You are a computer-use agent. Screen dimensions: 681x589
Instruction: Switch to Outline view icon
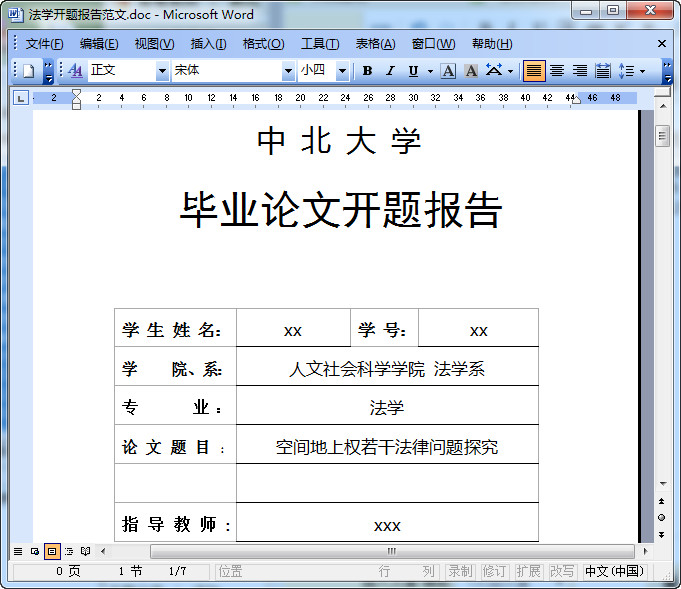point(69,551)
